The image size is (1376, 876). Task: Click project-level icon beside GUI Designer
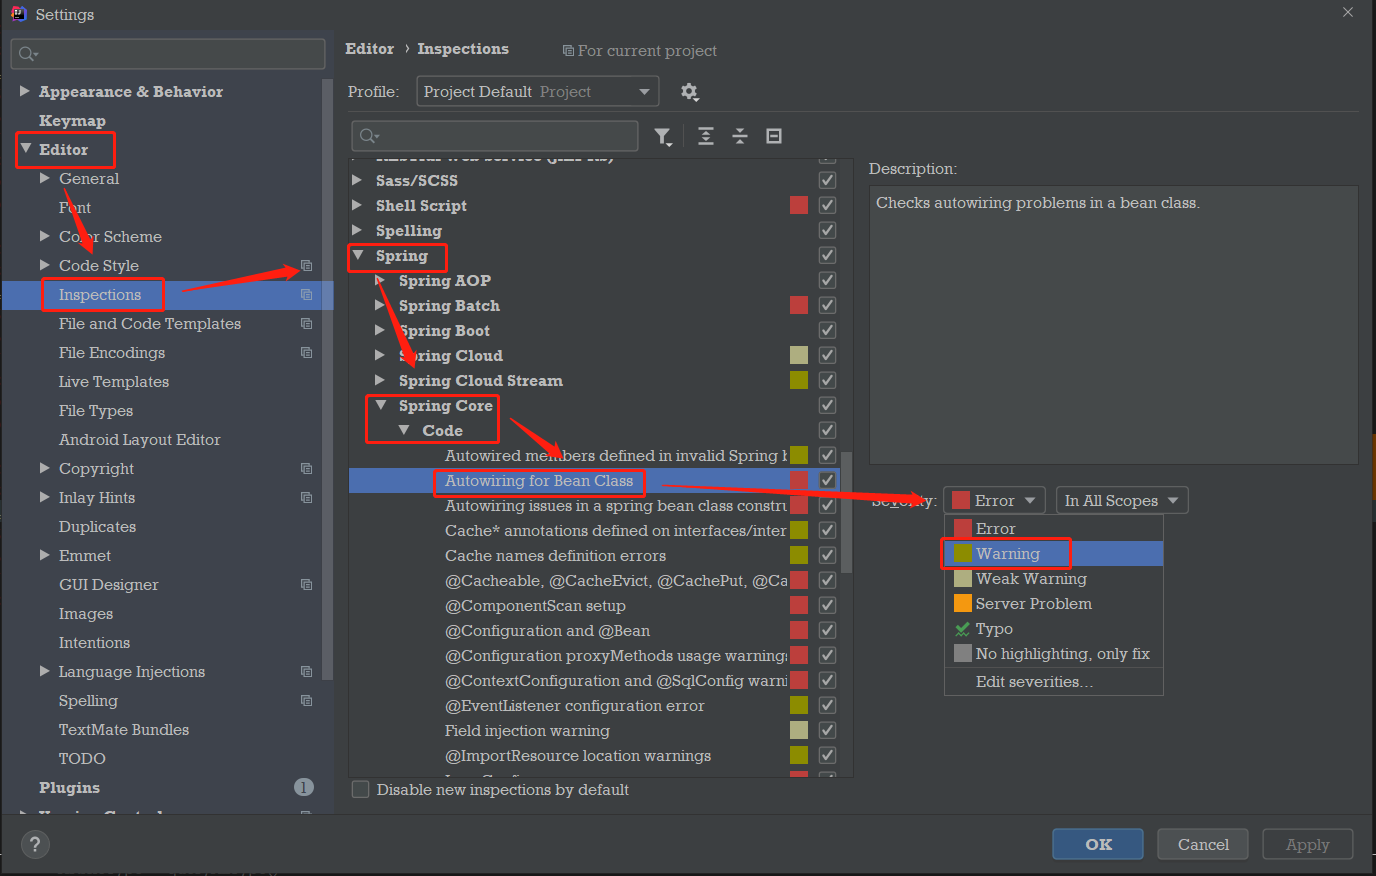(x=306, y=585)
